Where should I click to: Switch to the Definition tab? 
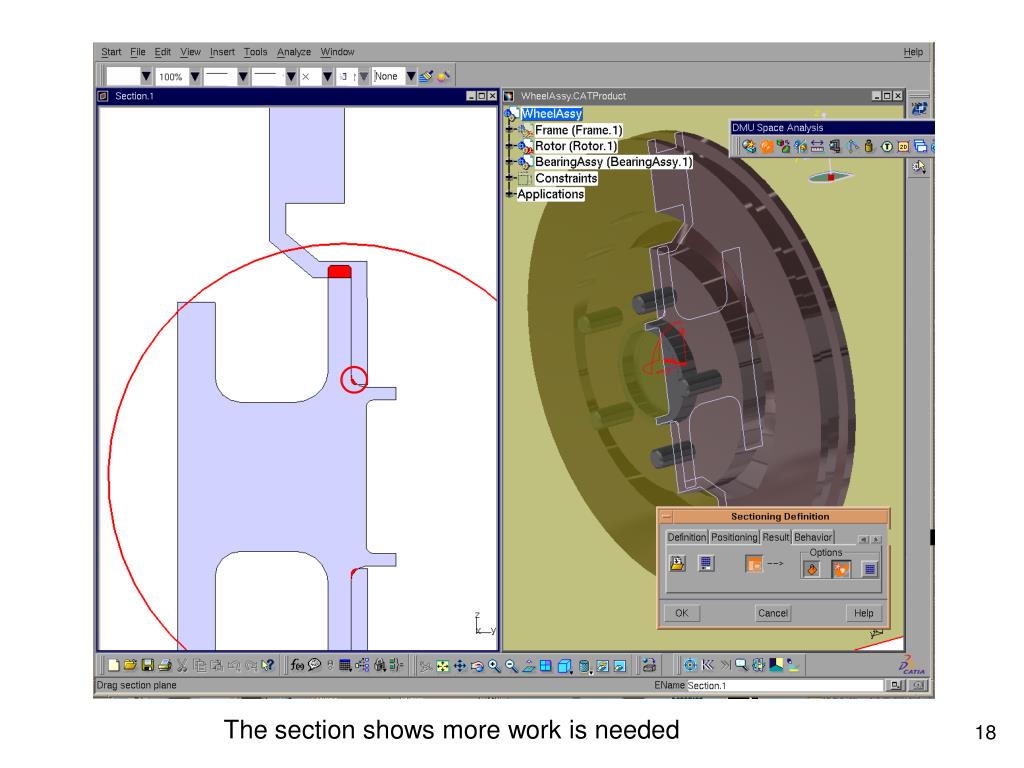[686, 537]
